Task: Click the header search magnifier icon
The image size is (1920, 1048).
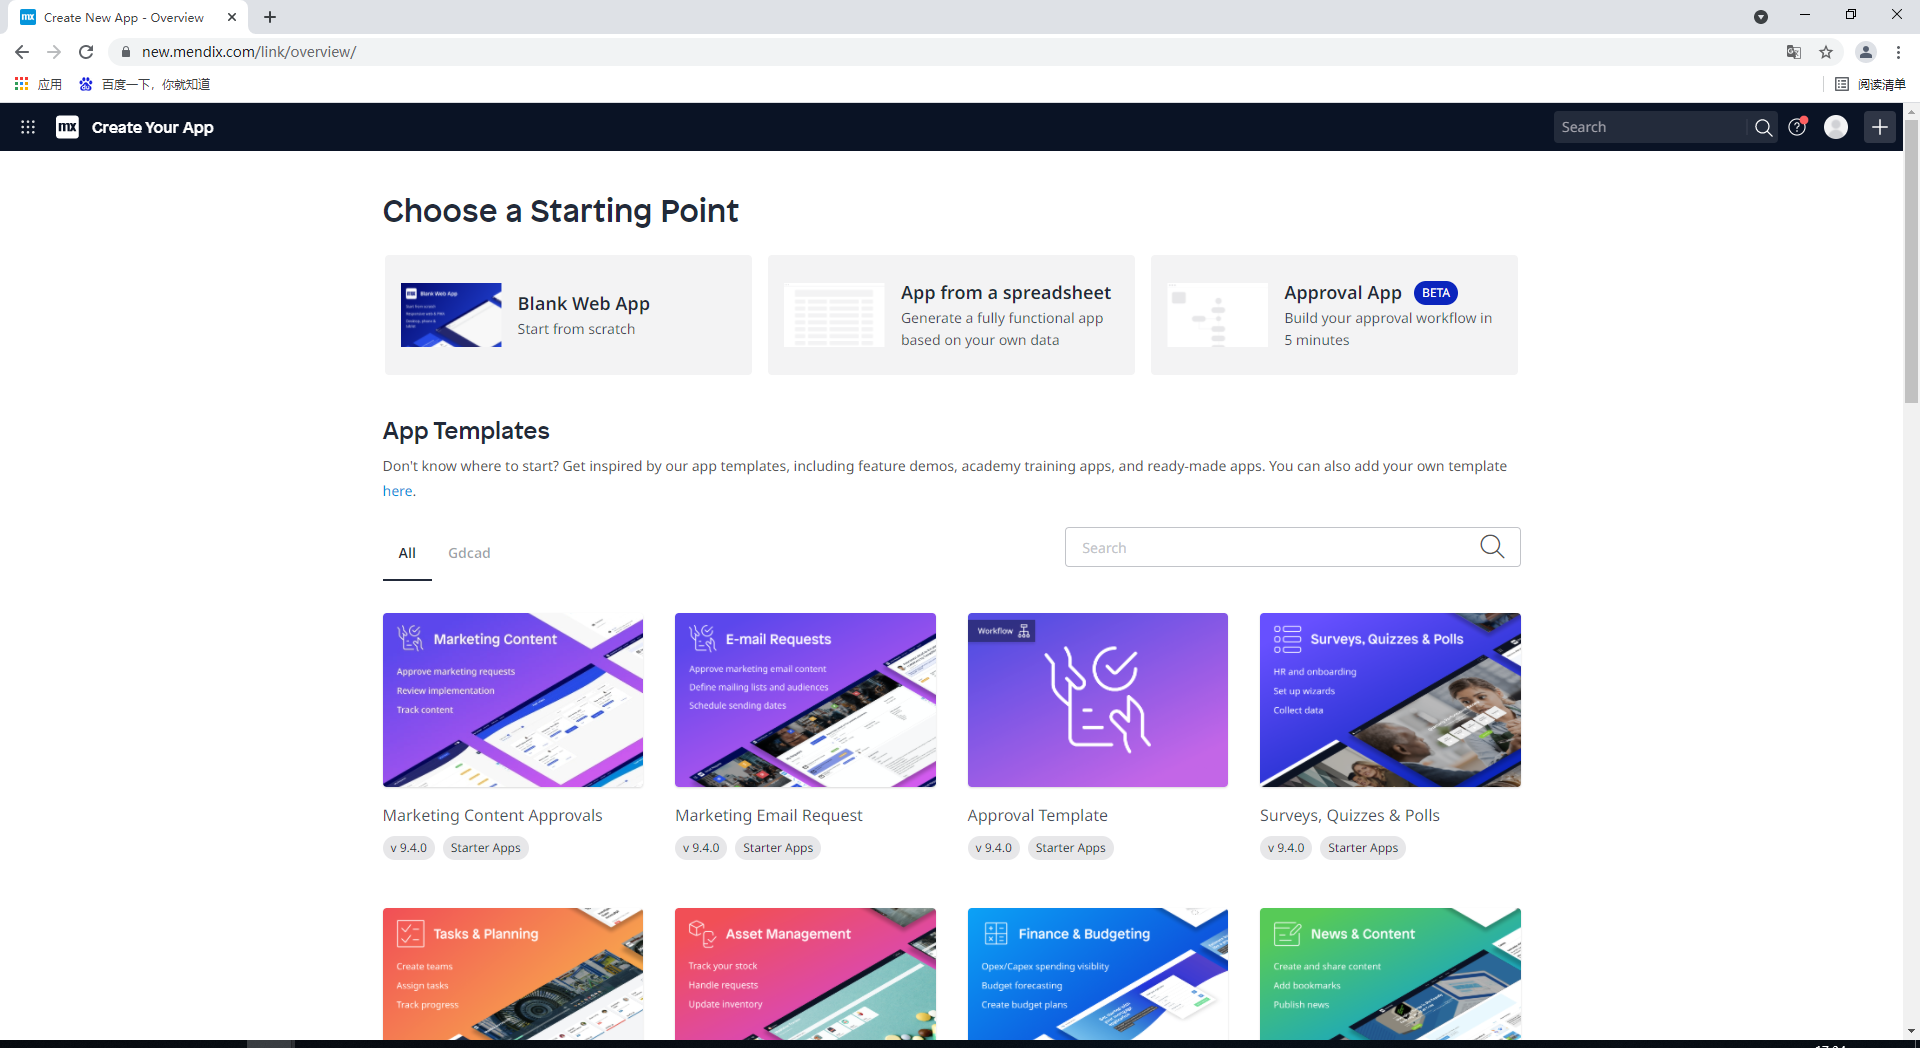Action: tap(1763, 127)
